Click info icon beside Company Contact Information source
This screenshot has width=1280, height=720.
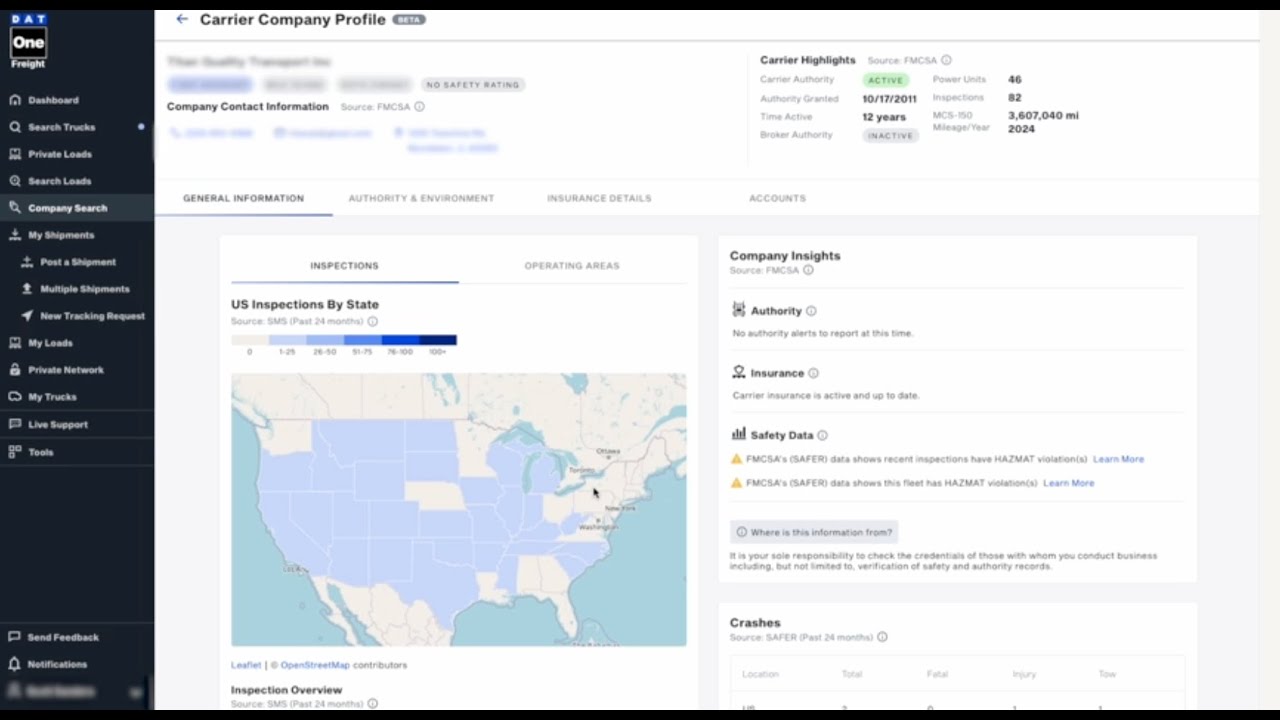[x=419, y=107]
